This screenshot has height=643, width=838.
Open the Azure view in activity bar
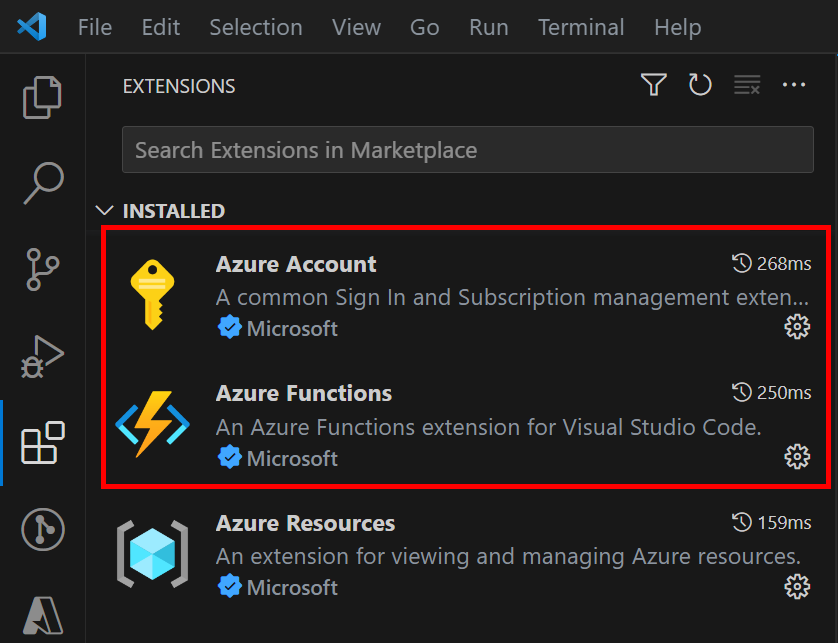point(42,615)
